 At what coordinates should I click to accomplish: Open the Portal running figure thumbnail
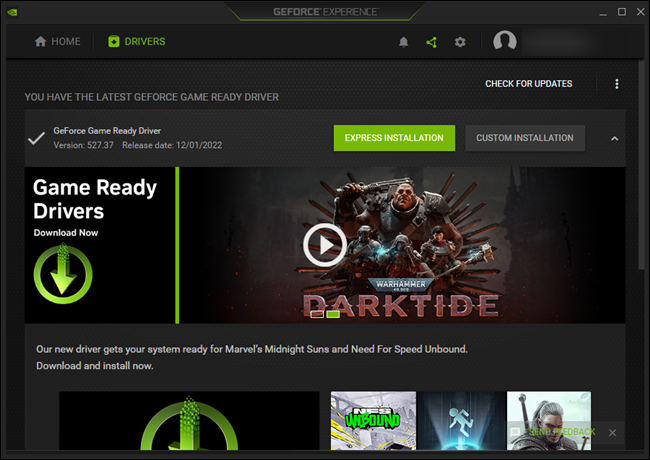coord(461,421)
